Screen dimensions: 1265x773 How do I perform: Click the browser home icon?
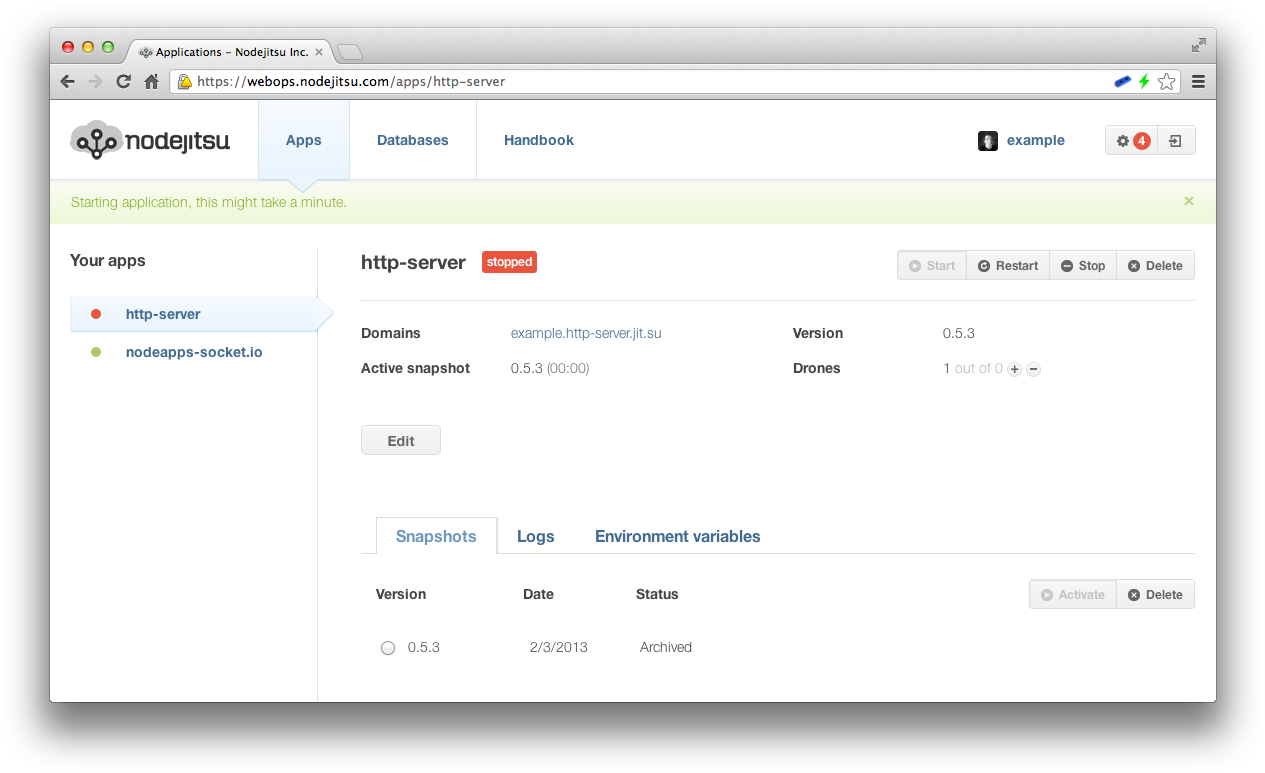pos(151,82)
